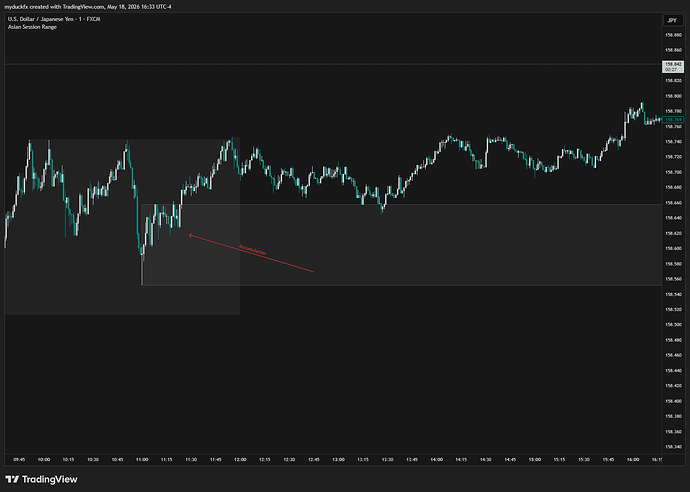This screenshot has width=690, height=492.
Task: Click the 15:00 time axis label
Action: (x=535, y=459)
